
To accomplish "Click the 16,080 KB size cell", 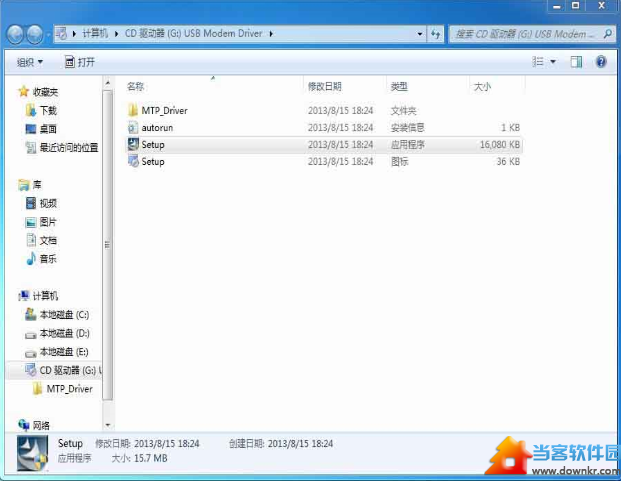I will 500,144.
